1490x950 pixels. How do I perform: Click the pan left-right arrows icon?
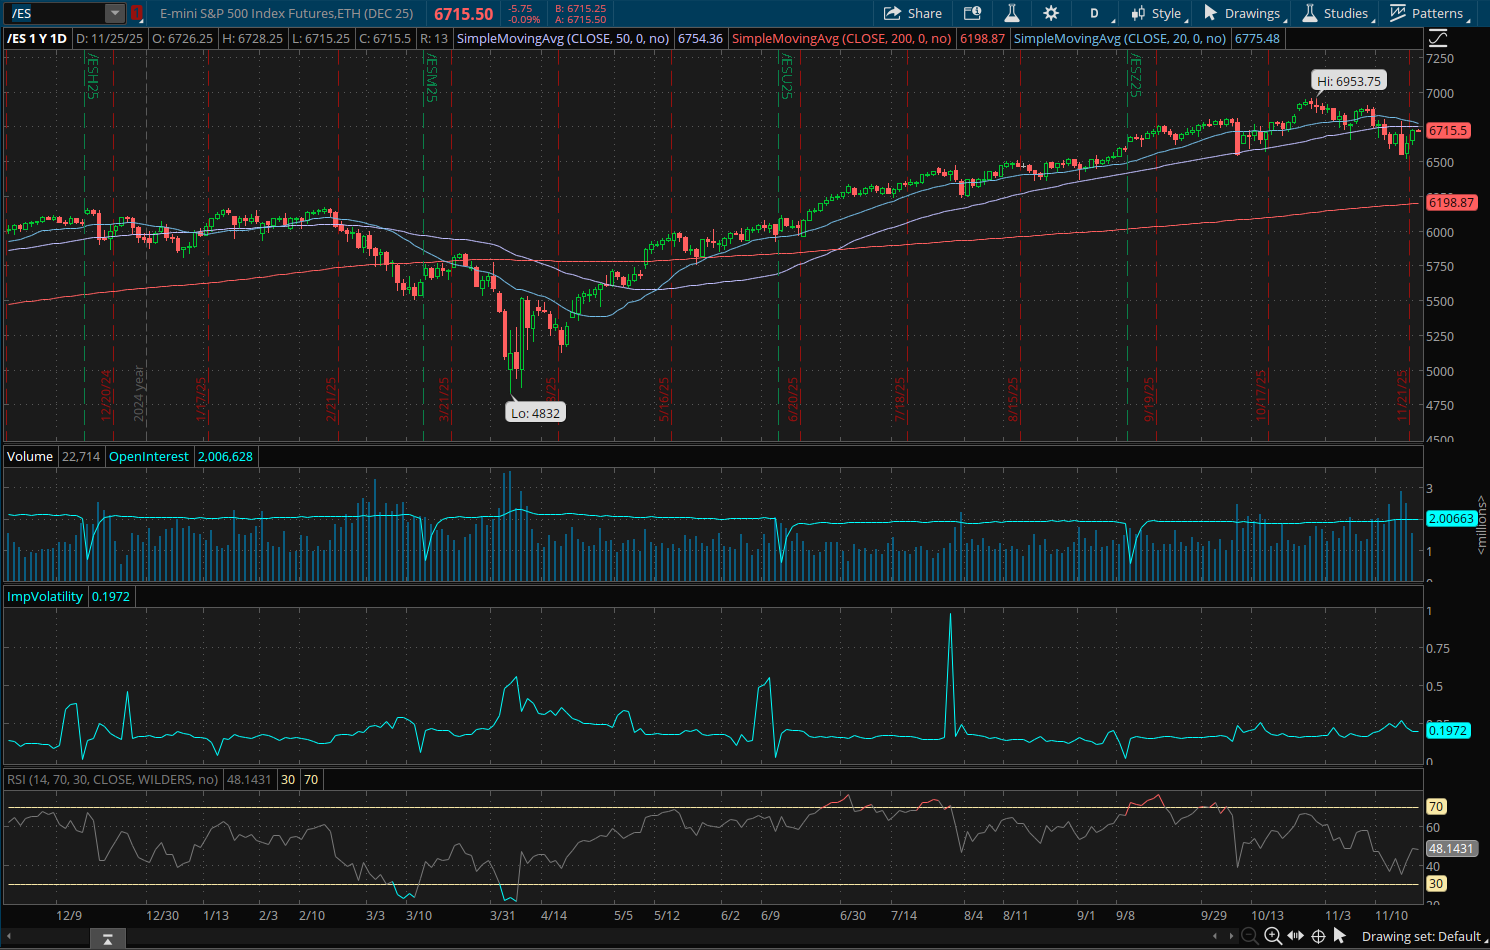click(1295, 936)
